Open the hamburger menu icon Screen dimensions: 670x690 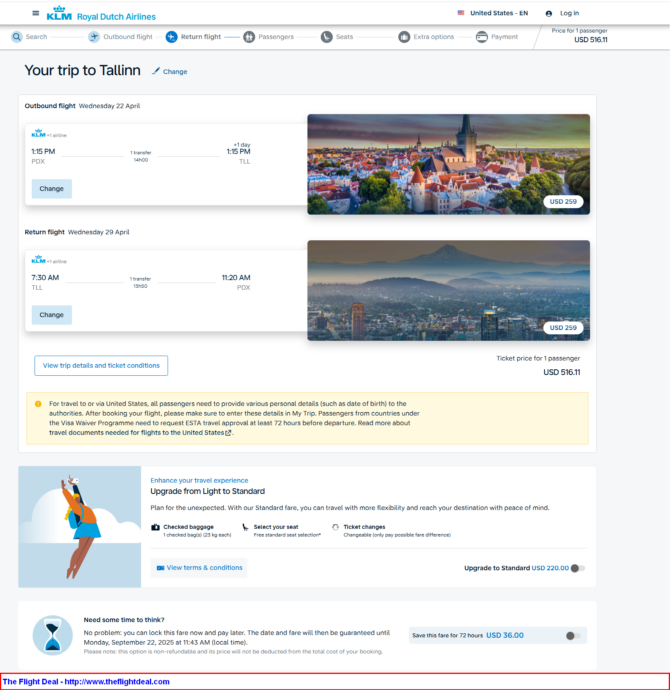click(36, 13)
